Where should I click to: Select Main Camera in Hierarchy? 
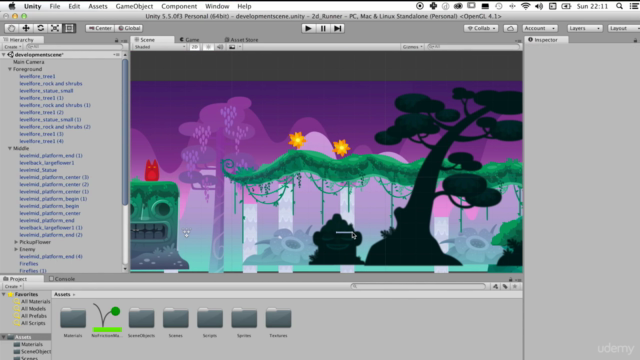29,62
